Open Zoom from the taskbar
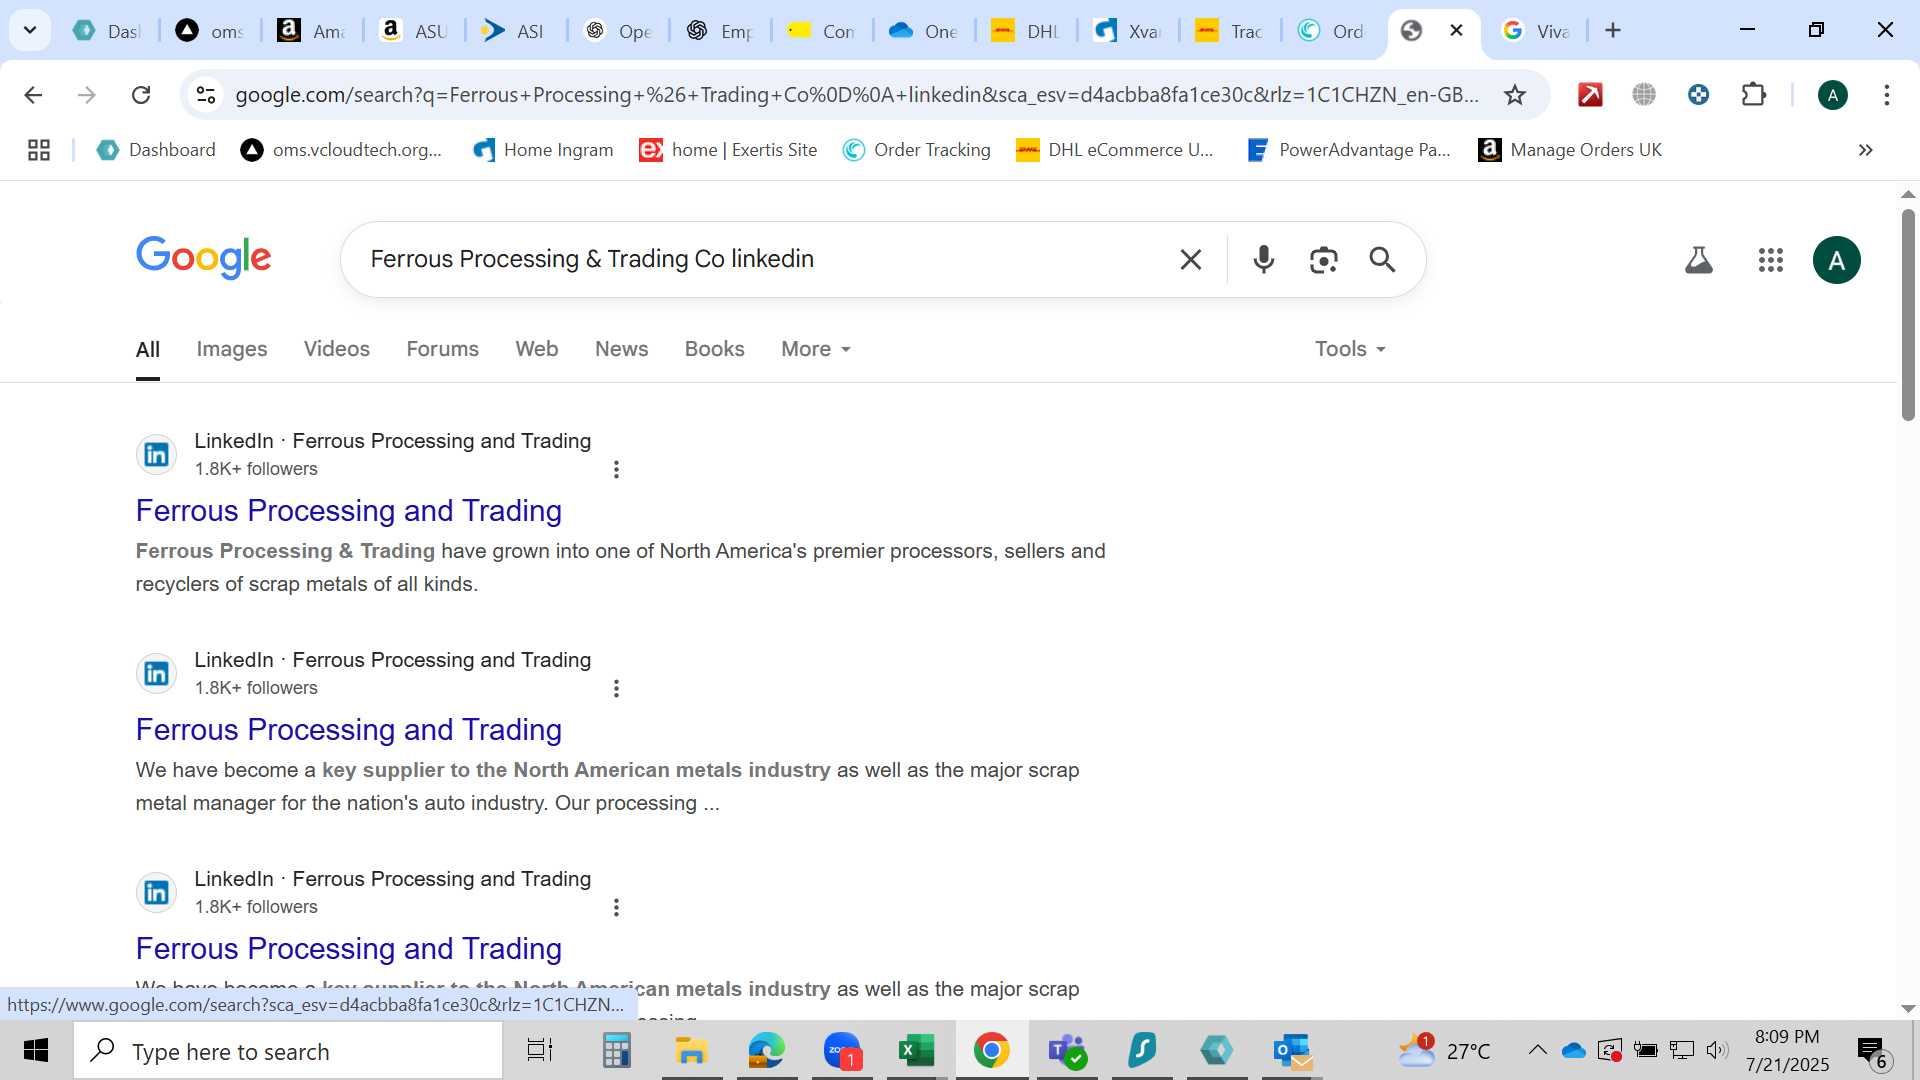Image resolution: width=1920 pixels, height=1080 pixels. 842,1051
